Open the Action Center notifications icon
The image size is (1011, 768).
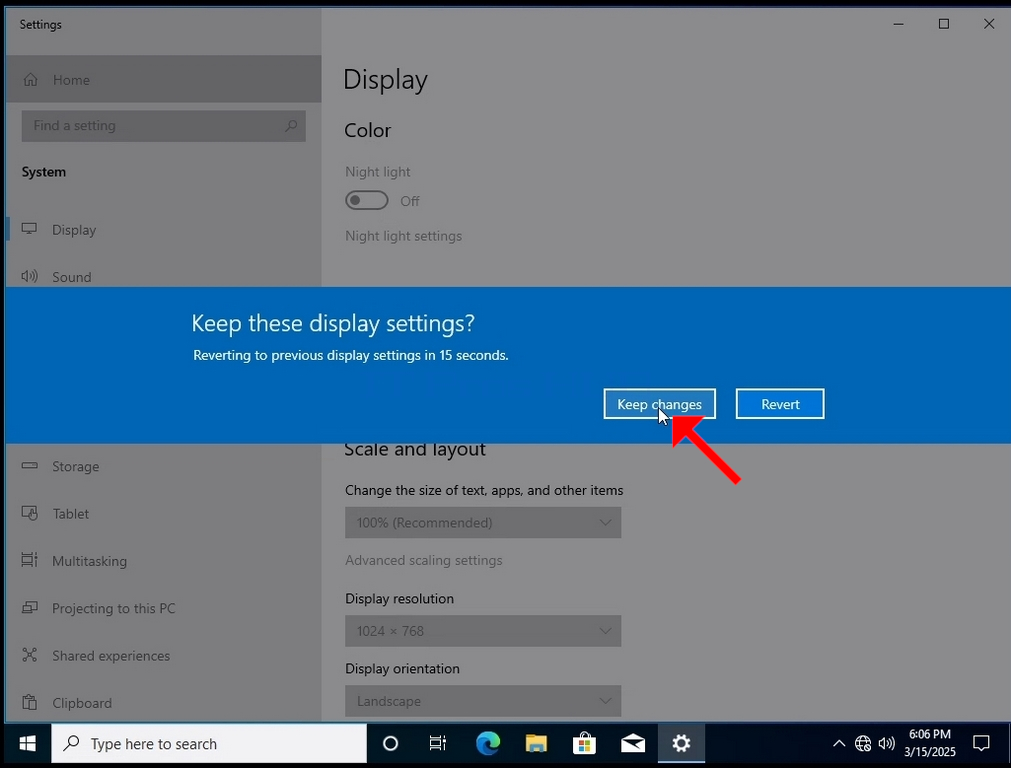981,743
